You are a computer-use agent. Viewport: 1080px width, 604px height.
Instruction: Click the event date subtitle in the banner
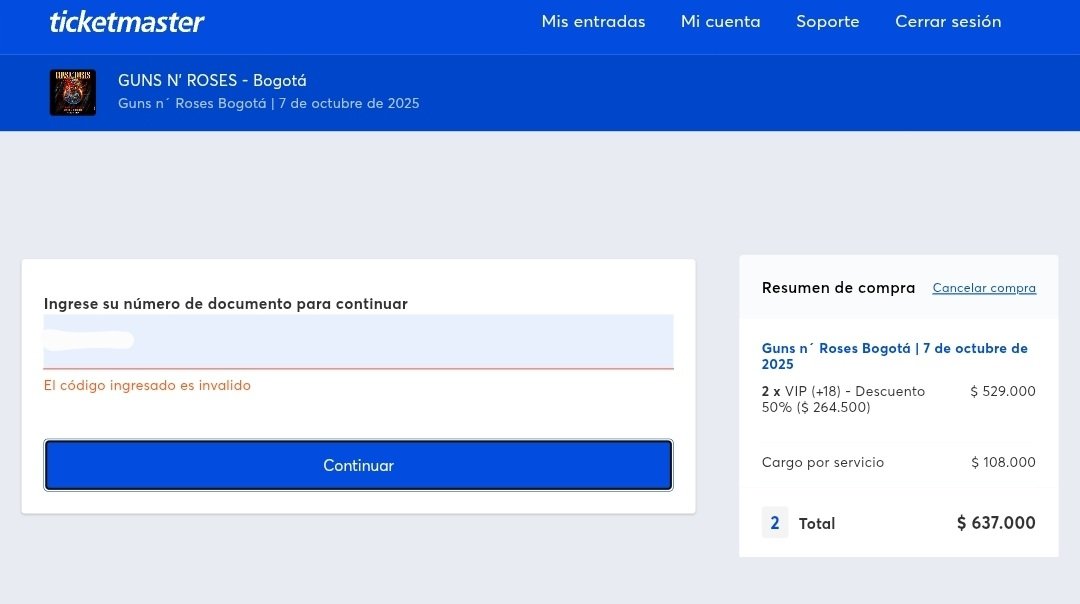(x=269, y=103)
